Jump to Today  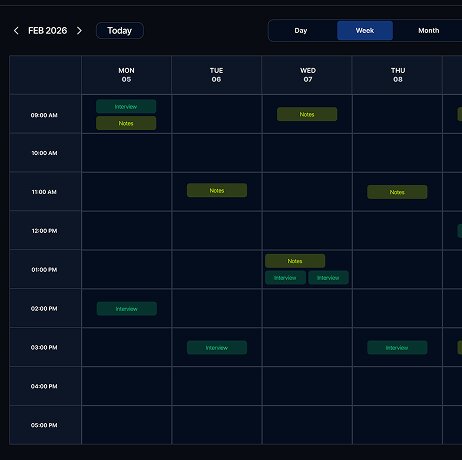120,31
